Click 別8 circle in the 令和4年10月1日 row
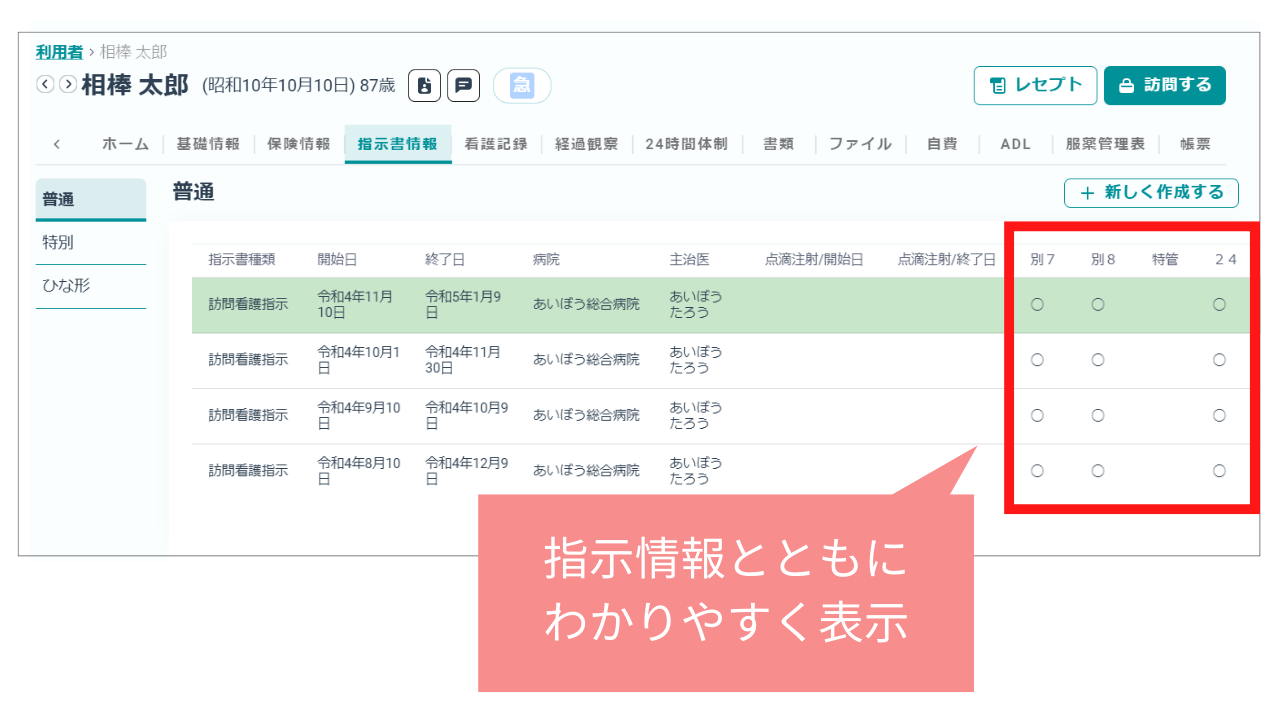This screenshot has width=1280, height=720. pos(1098,360)
